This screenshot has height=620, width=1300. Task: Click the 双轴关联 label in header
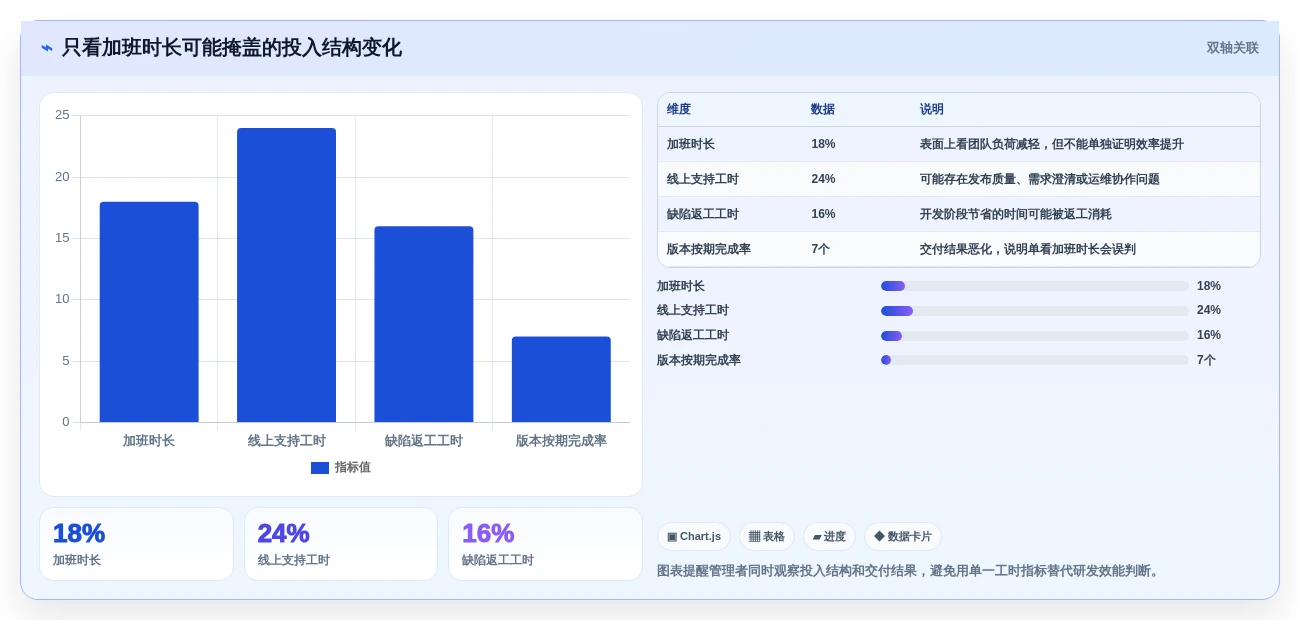click(x=1232, y=48)
